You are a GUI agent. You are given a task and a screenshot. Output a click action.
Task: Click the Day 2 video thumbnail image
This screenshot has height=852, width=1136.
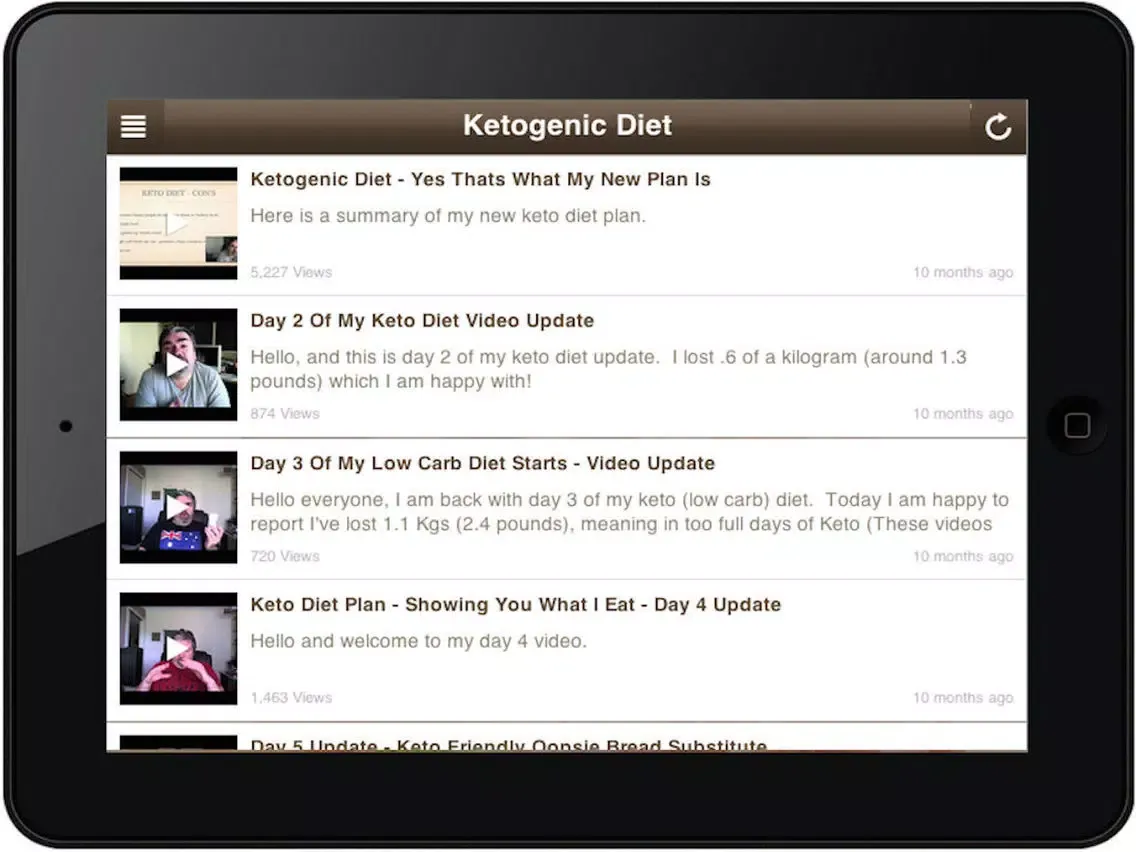tap(177, 365)
